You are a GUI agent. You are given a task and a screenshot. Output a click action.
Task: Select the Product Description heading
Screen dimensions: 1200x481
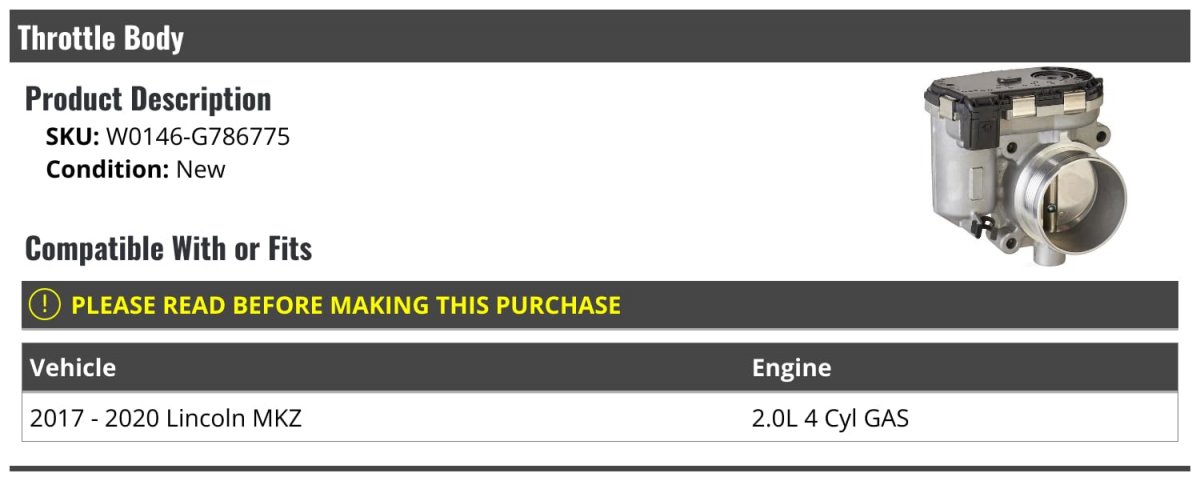(x=148, y=99)
